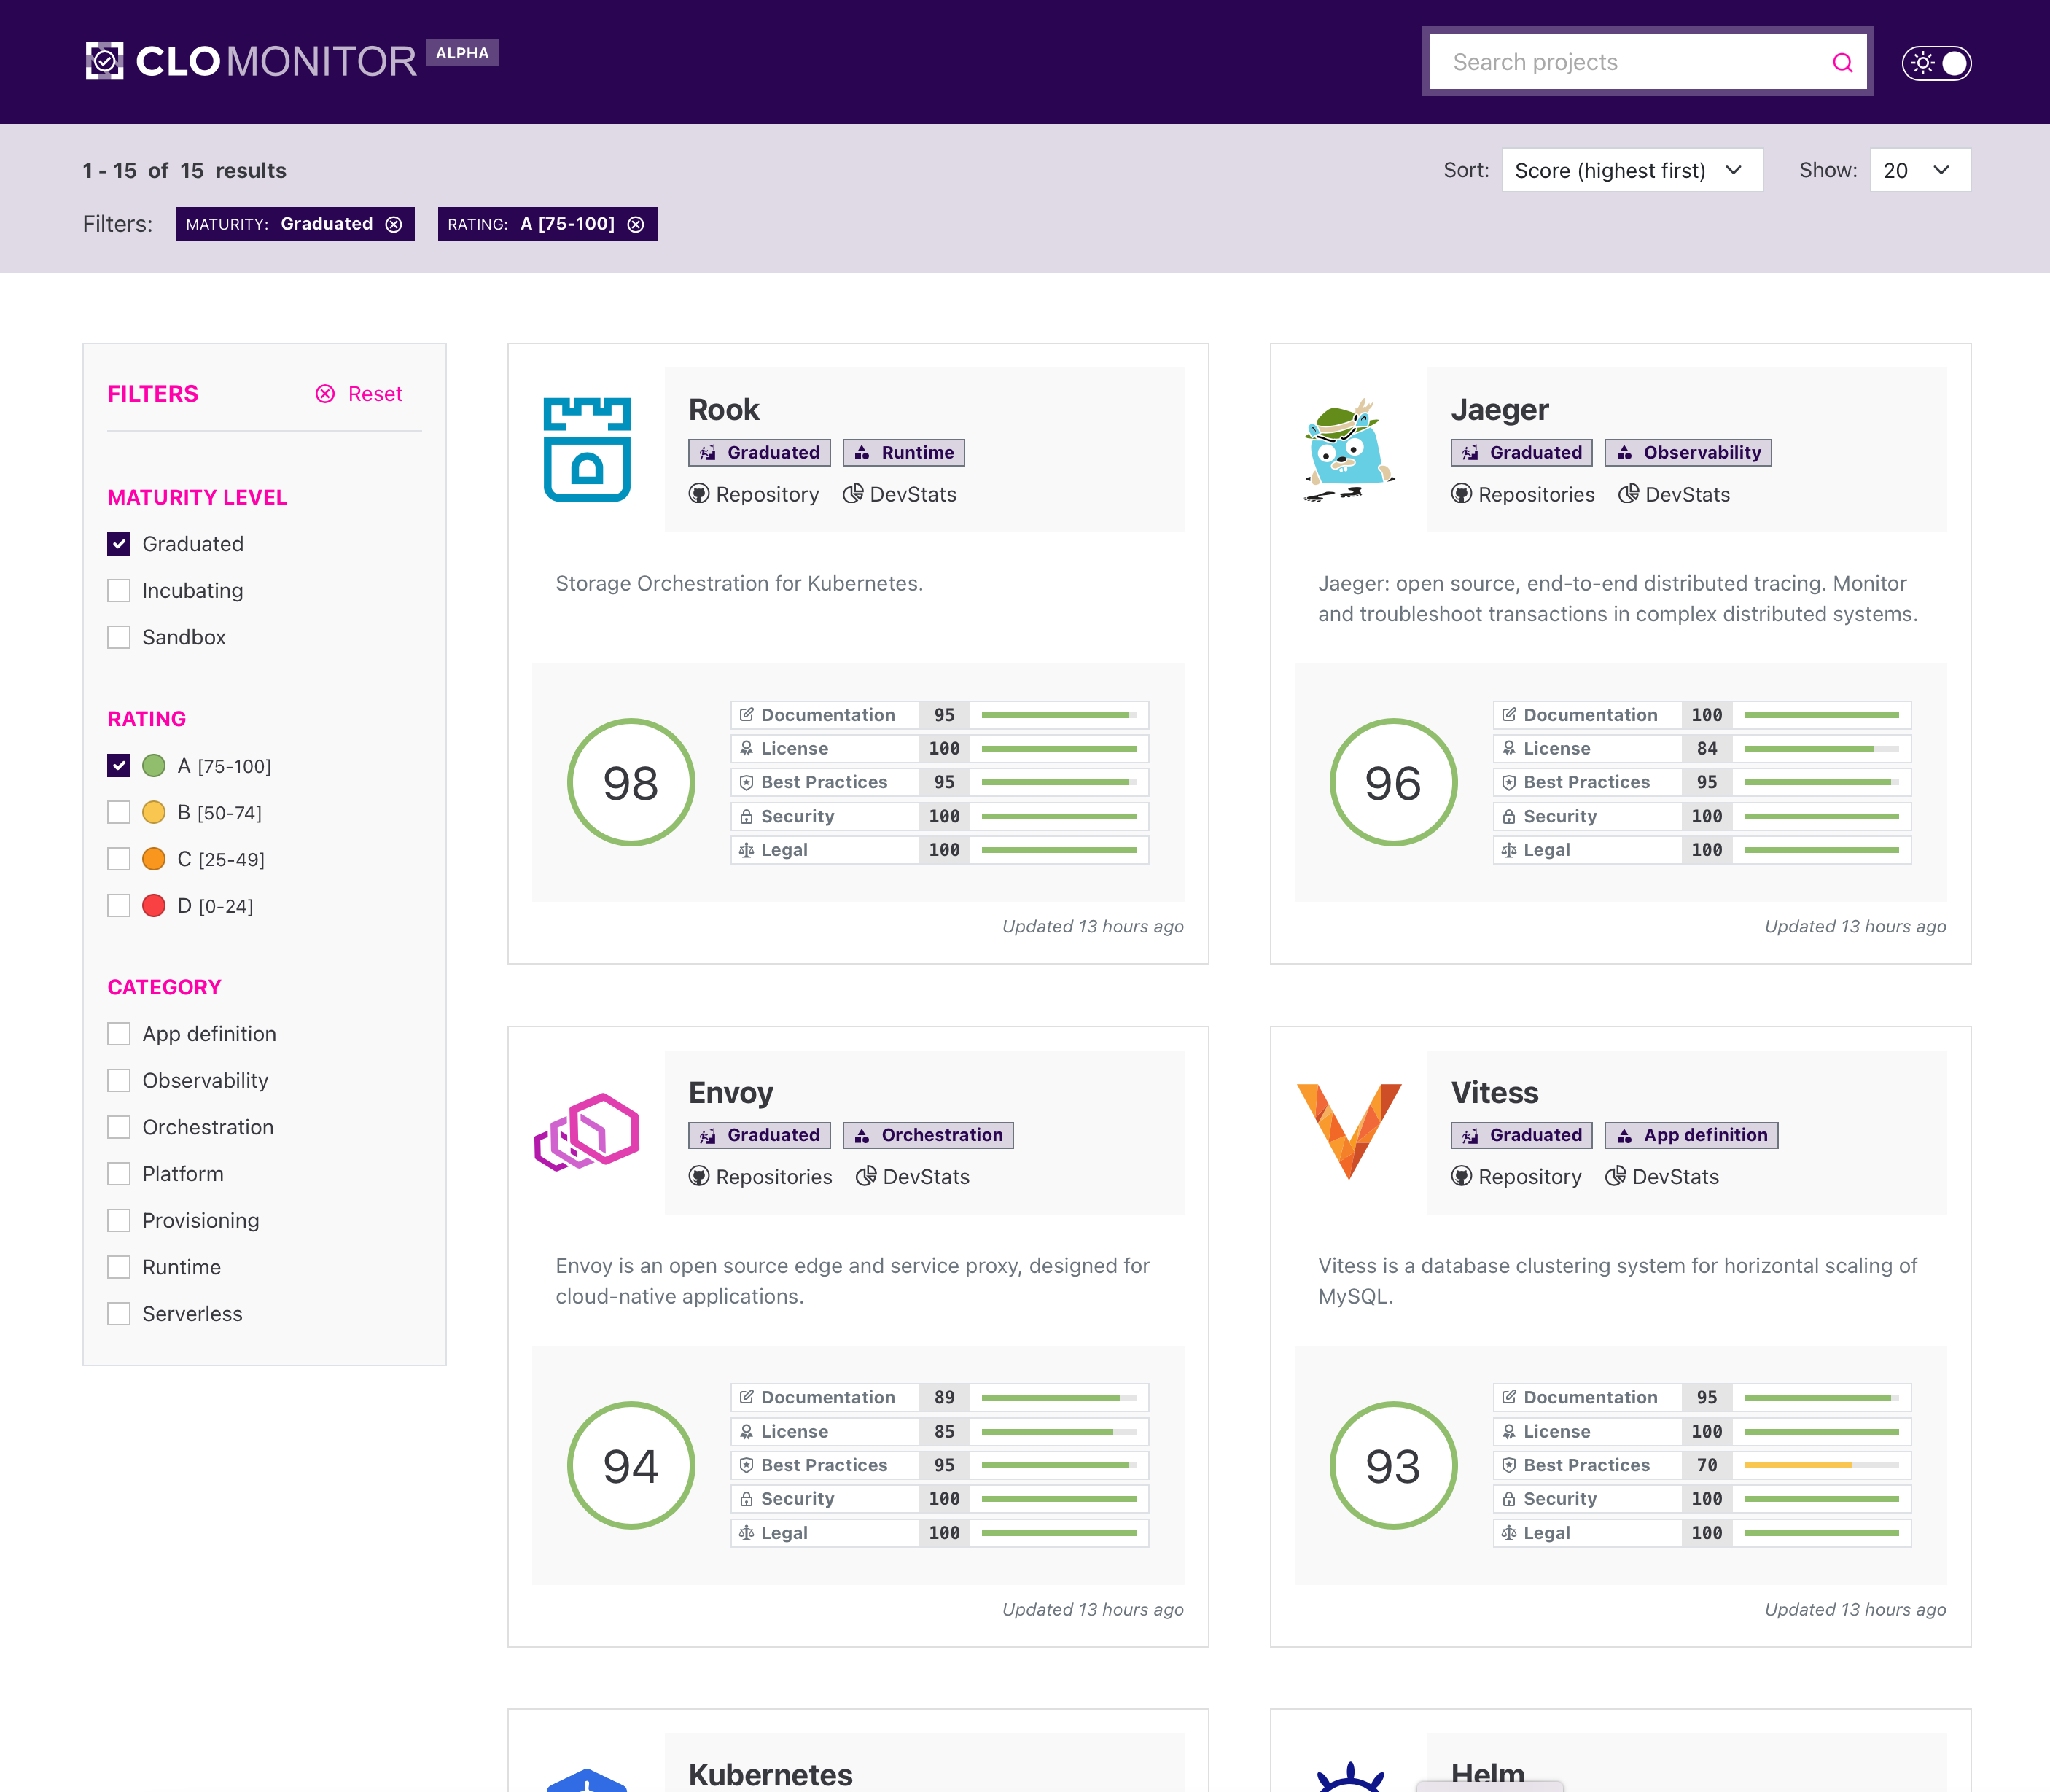Click the Envoy project logo
Image resolution: width=2050 pixels, height=1792 pixels.
[x=587, y=1132]
